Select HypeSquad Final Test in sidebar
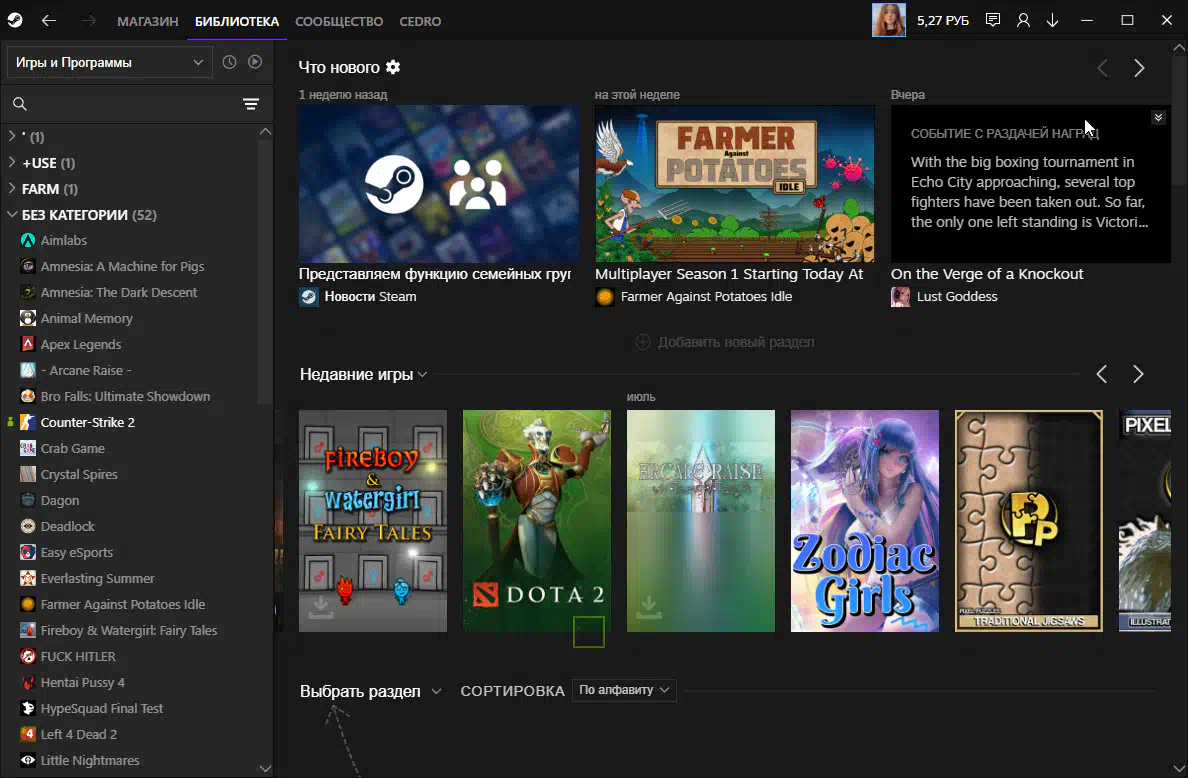The height and width of the screenshot is (778, 1188). click(102, 708)
